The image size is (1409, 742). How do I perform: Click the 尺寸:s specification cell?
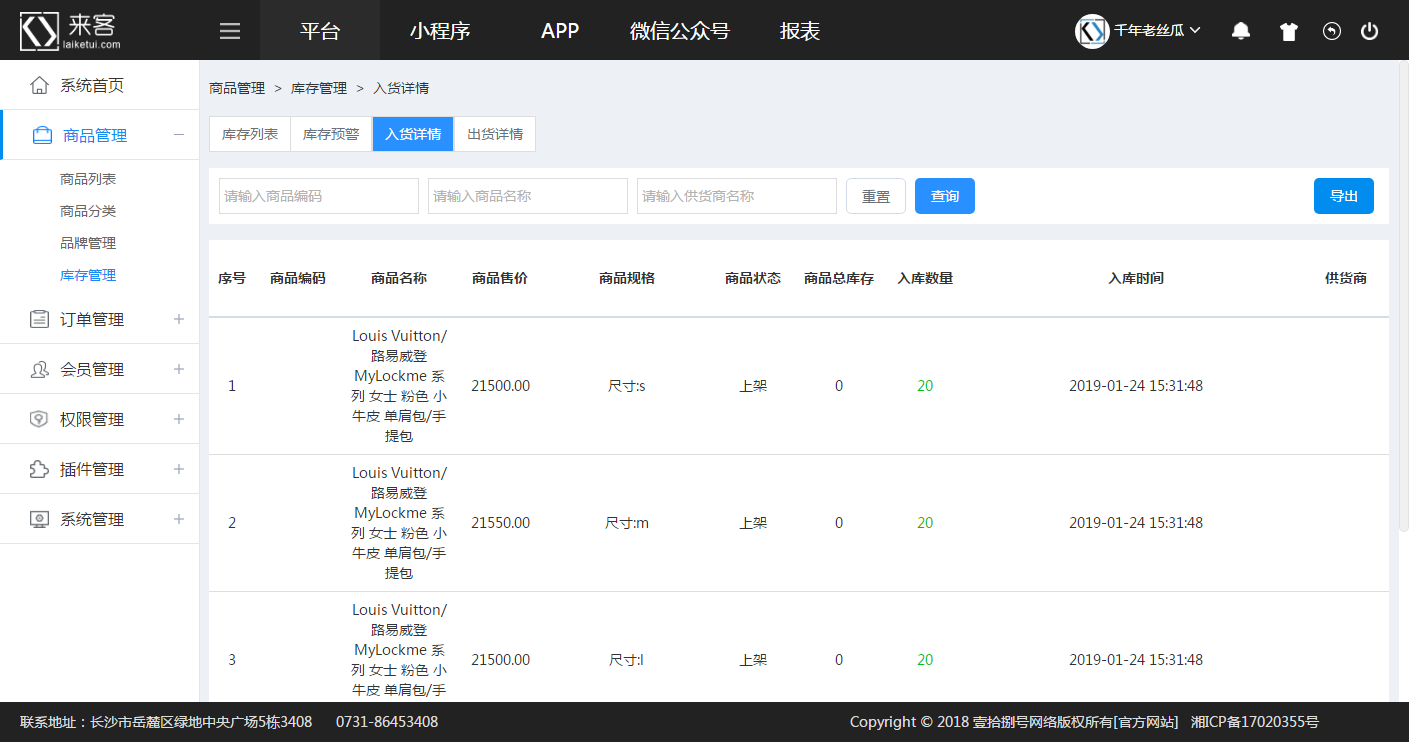627,386
